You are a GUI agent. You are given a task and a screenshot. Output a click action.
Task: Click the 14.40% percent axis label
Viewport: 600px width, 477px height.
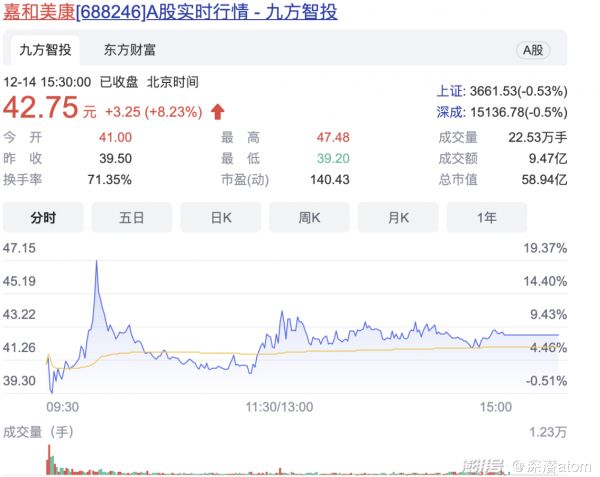tap(545, 281)
